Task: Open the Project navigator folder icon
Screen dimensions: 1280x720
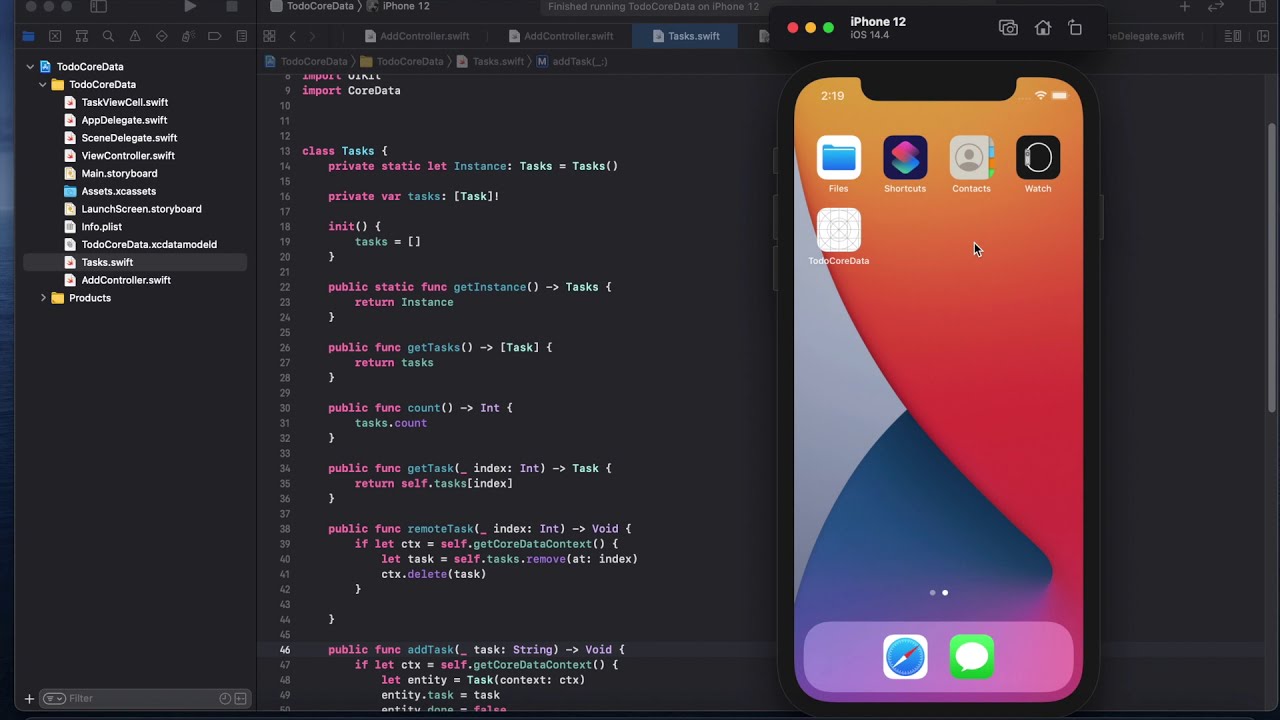Action: click(x=28, y=36)
